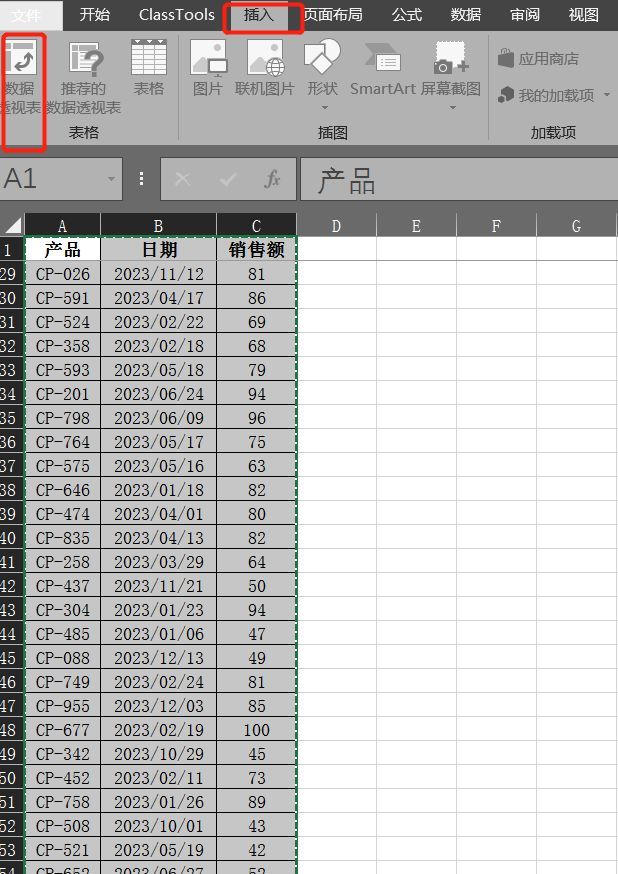The image size is (618, 874).
Task: Click the Screenshot (屏幕截图) icon
Action: click(x=451, y=57)
